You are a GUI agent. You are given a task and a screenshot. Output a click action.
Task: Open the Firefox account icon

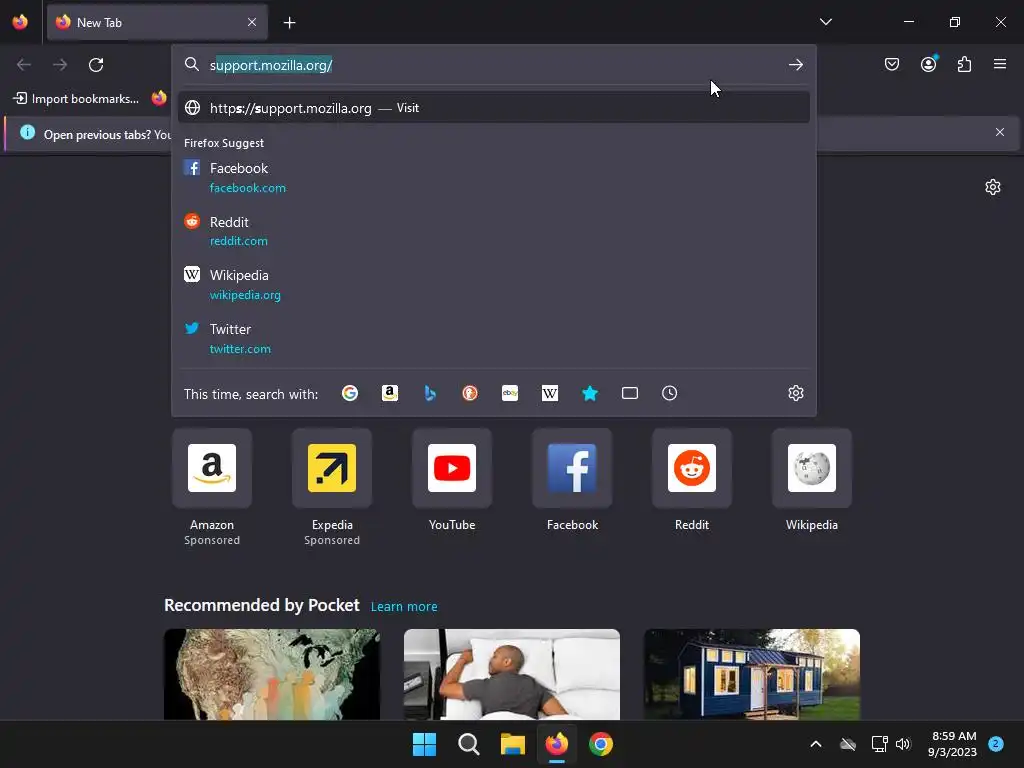coord(929,64)
